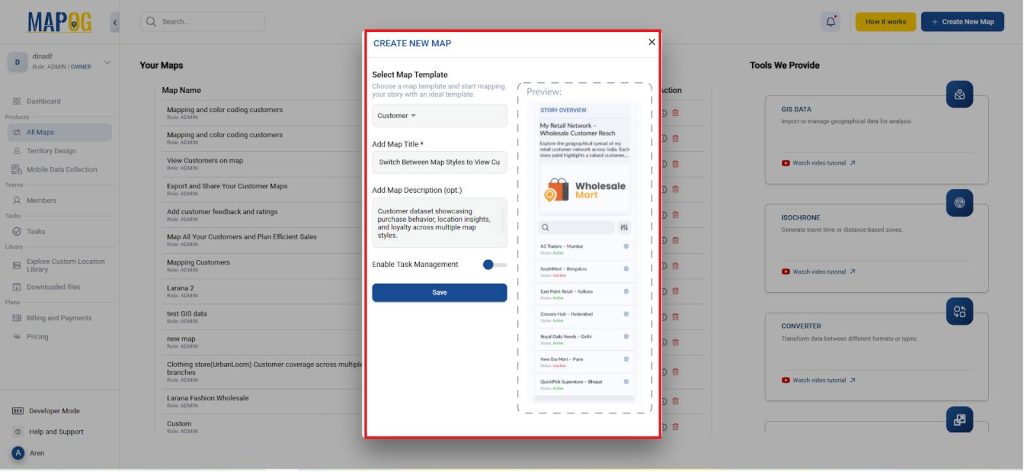The height and width of the screenshot is (472, 1024).
Task: Close the Create New Map dialog
Action: [x=652, y=42]
